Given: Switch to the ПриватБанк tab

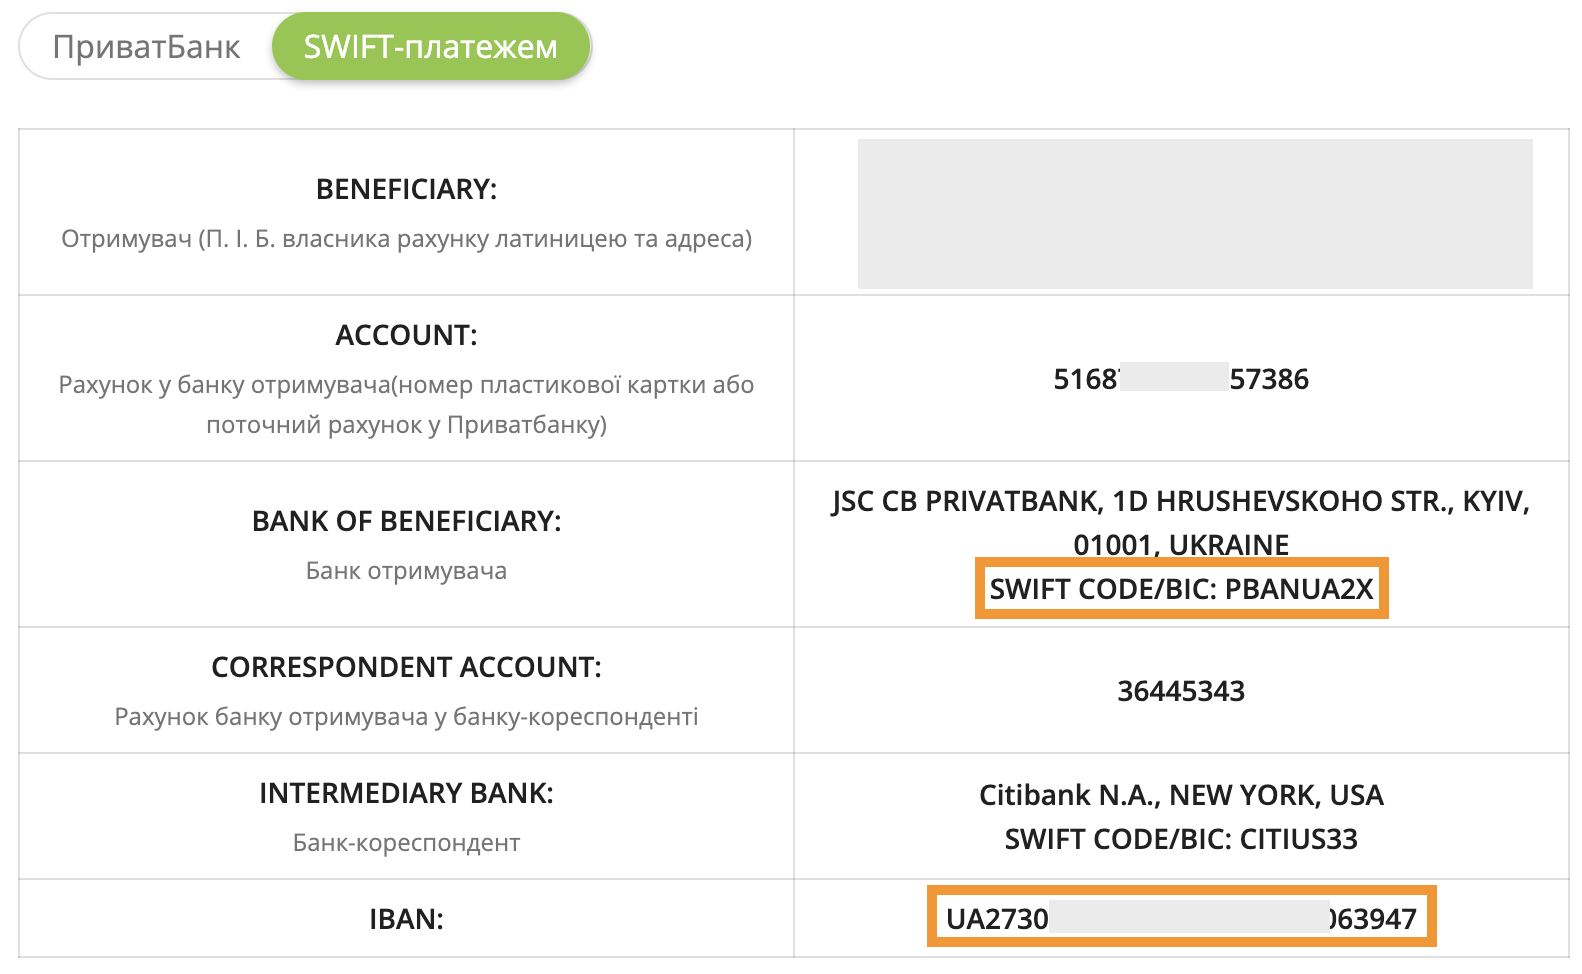Looking at the screenshot, I should tap(146, 47).
